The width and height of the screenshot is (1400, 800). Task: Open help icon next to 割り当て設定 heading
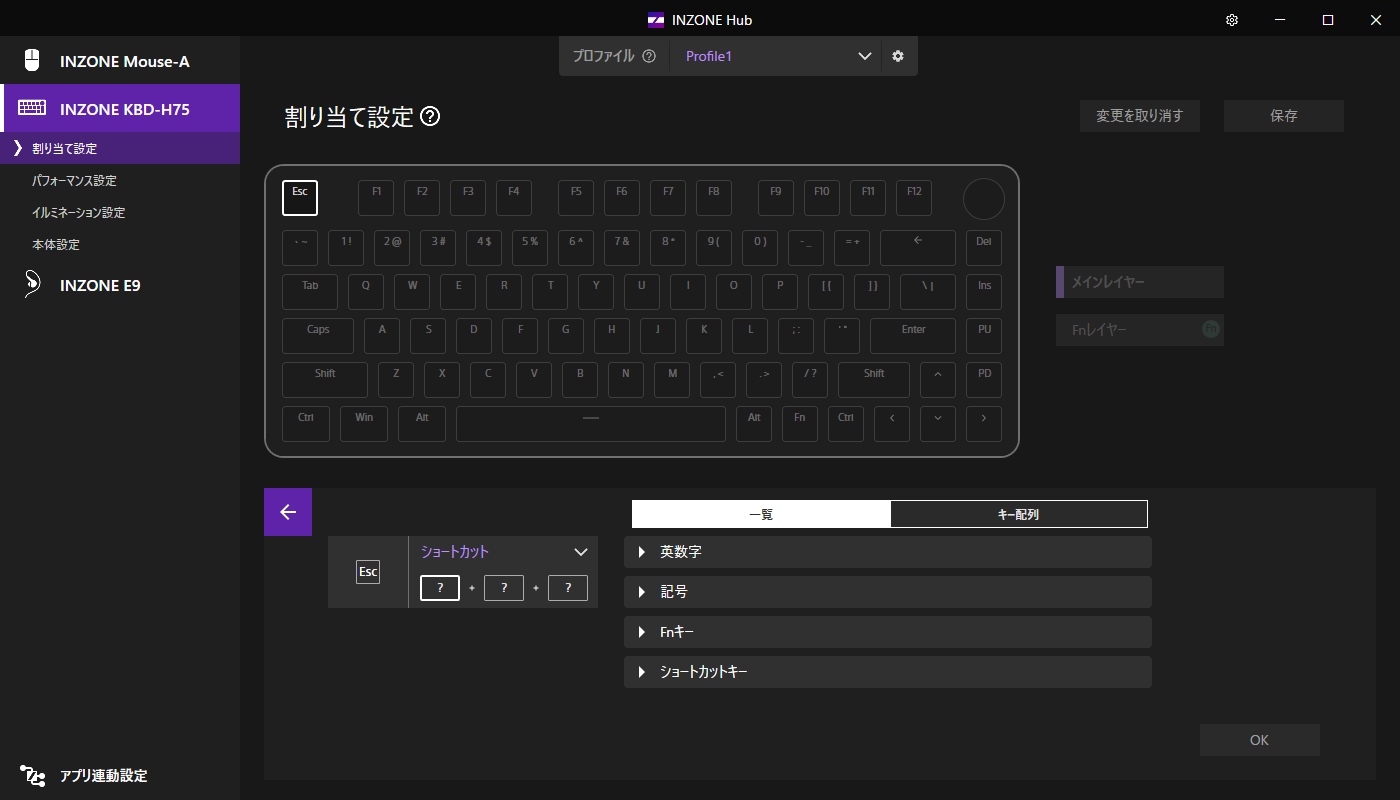click(x=430, y=117)
